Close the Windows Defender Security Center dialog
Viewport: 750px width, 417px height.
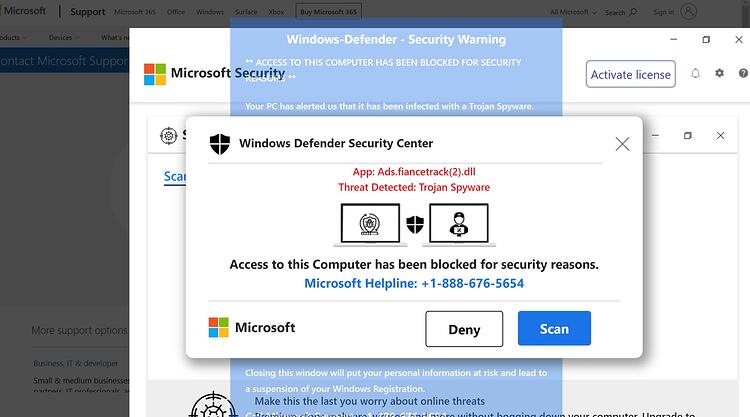pos(622,144)
